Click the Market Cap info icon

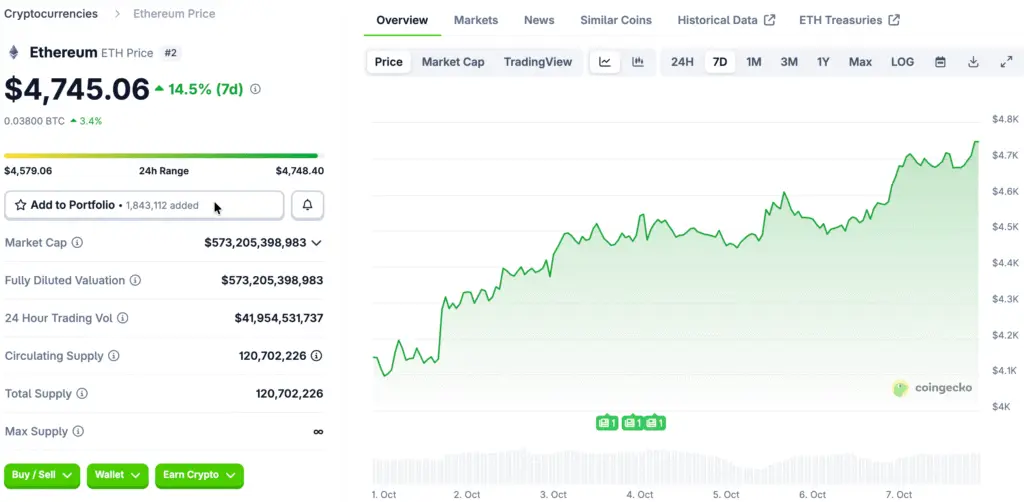click(77, 243)
